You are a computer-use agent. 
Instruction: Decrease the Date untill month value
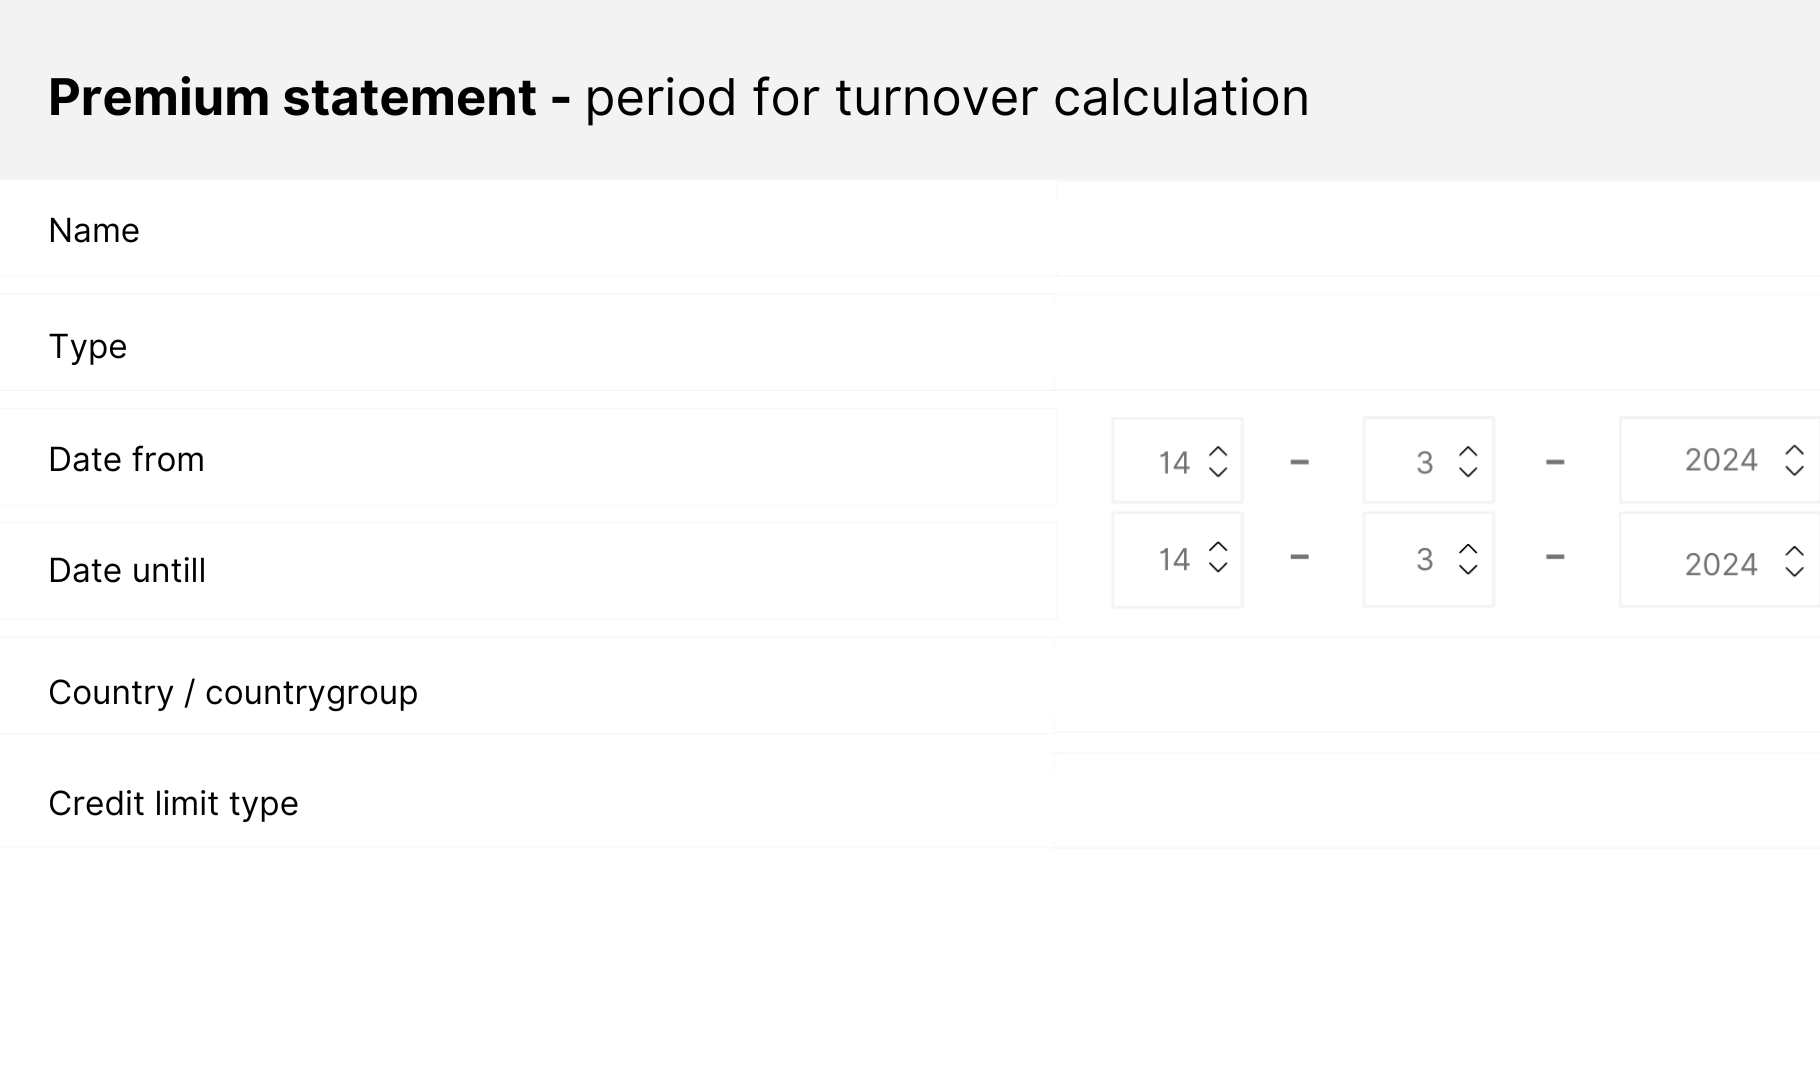1468,570
